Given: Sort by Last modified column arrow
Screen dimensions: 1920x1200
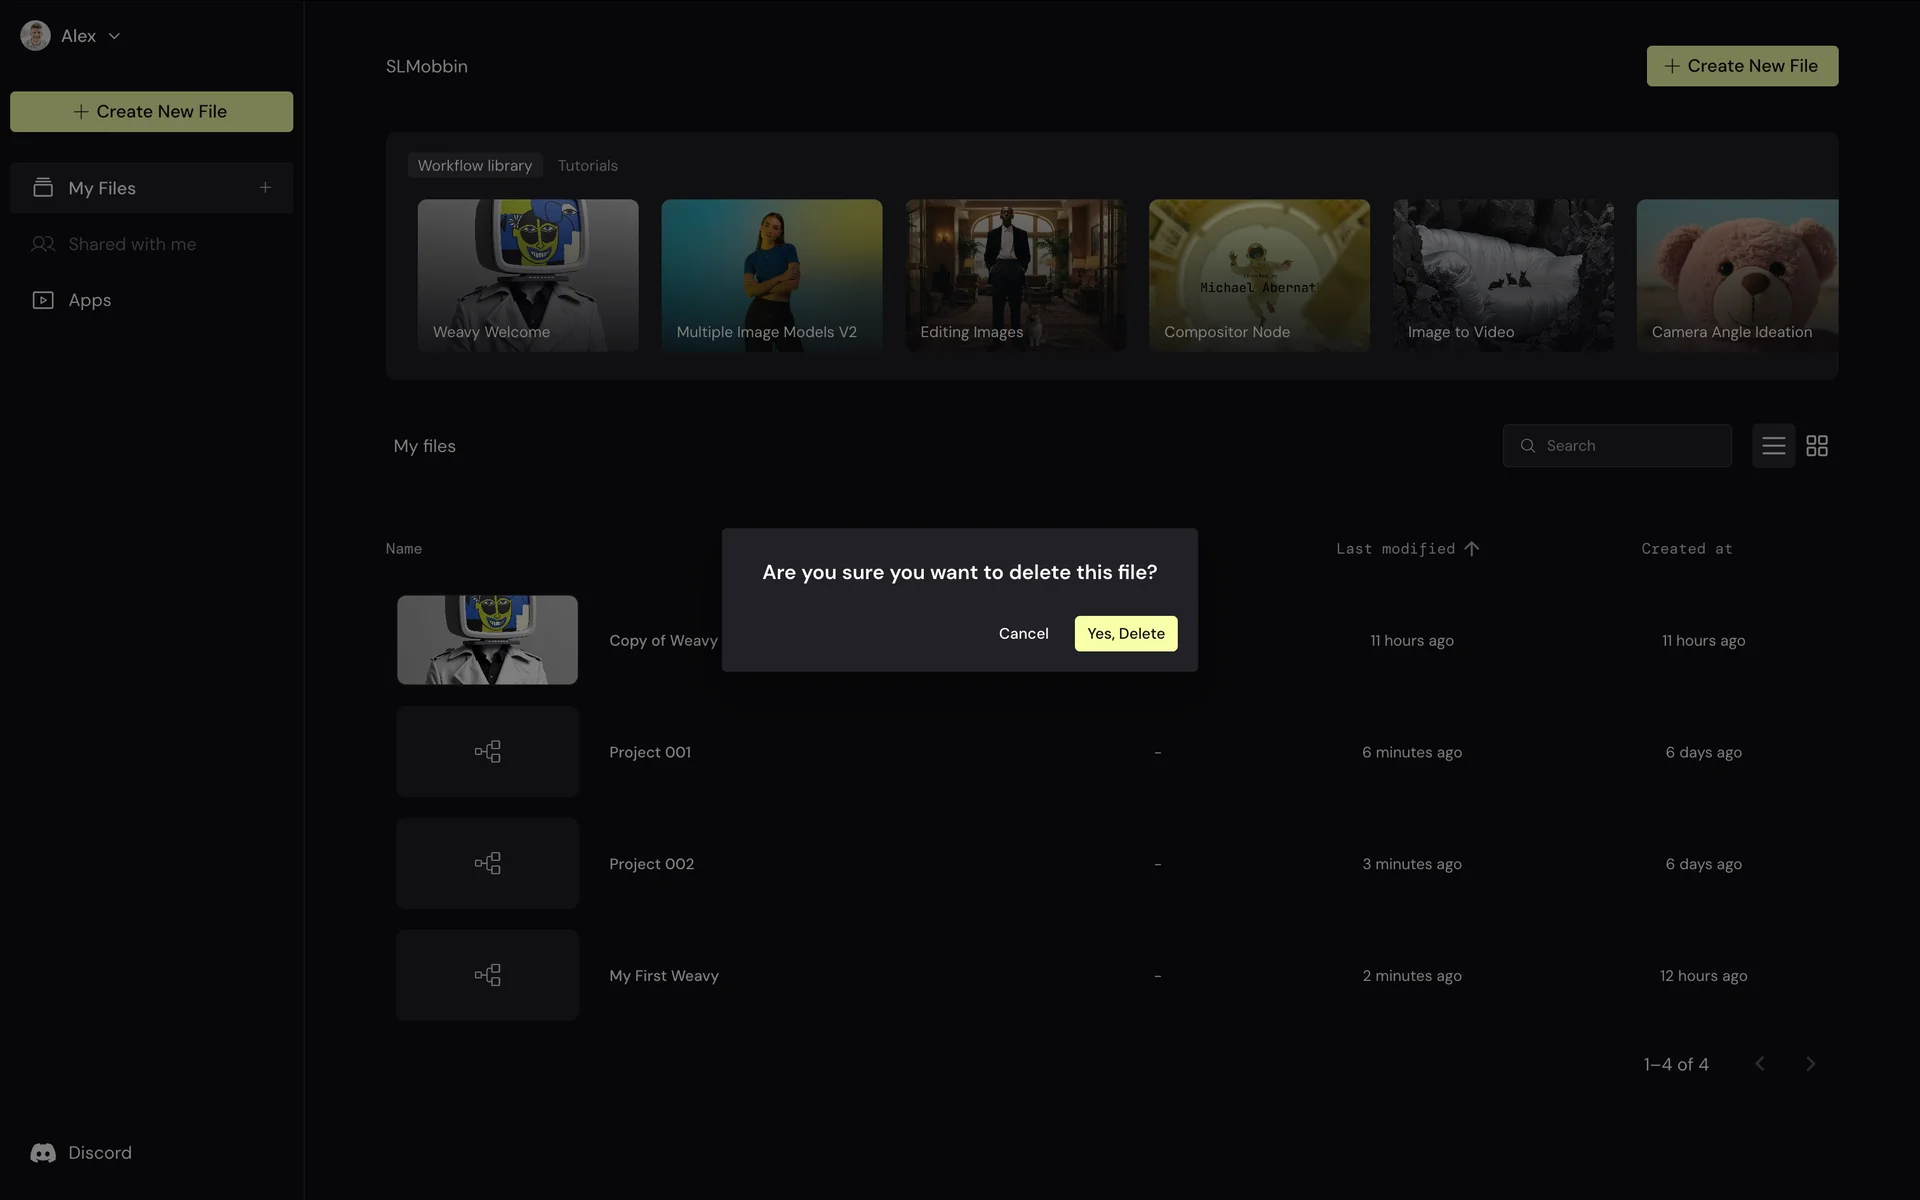Looking at the screenshot, I should [x=1471, y=549].
